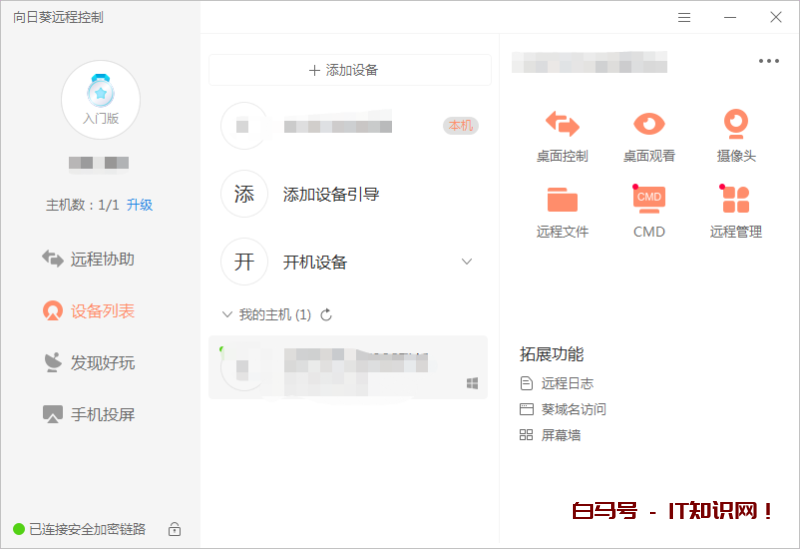Open 远程管理 remote management icon
Viewport: 800px width, 549px height.
736,200
